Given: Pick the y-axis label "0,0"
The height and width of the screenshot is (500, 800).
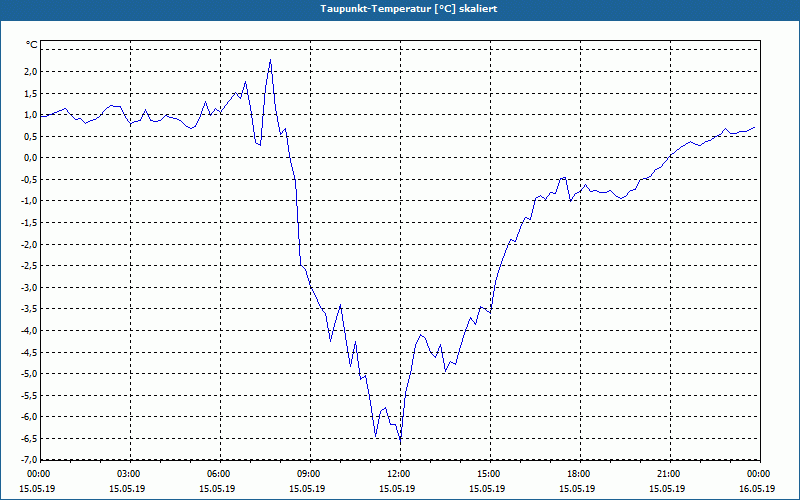Looking at the screenshot, I should 31,158.
